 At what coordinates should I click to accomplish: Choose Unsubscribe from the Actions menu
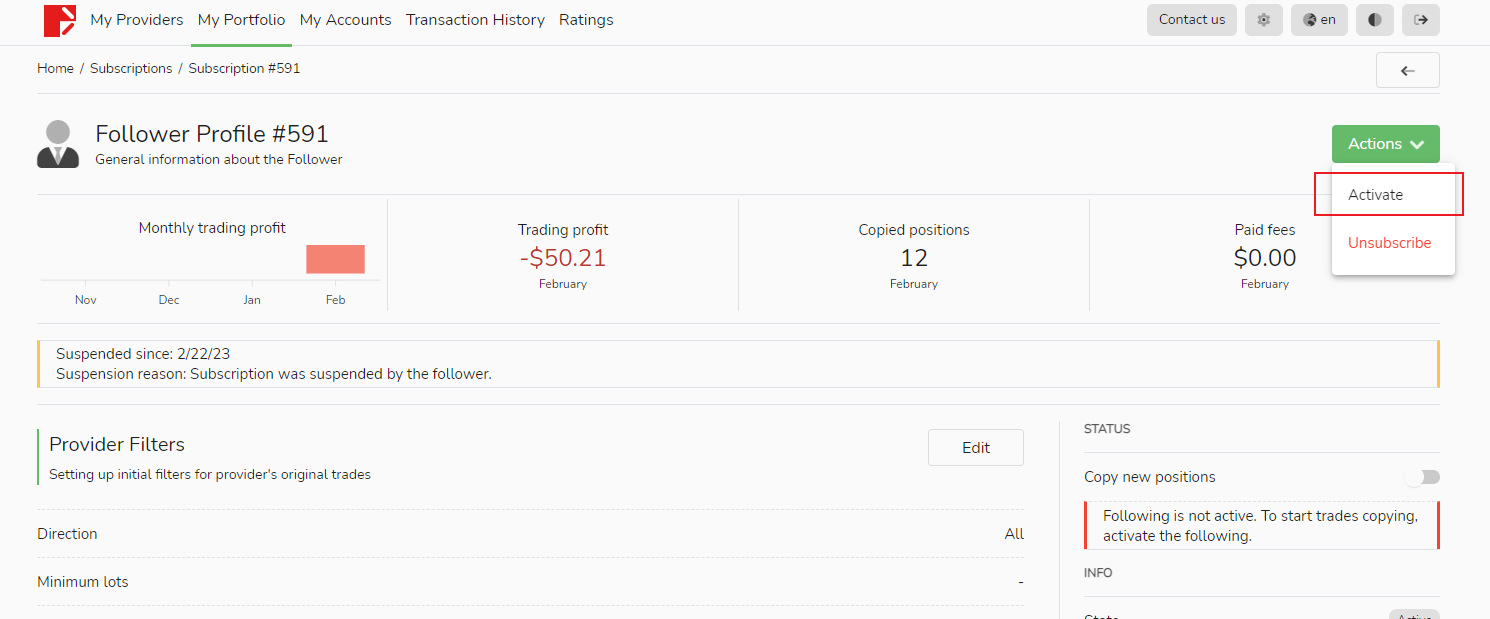tap(1389, 243)
